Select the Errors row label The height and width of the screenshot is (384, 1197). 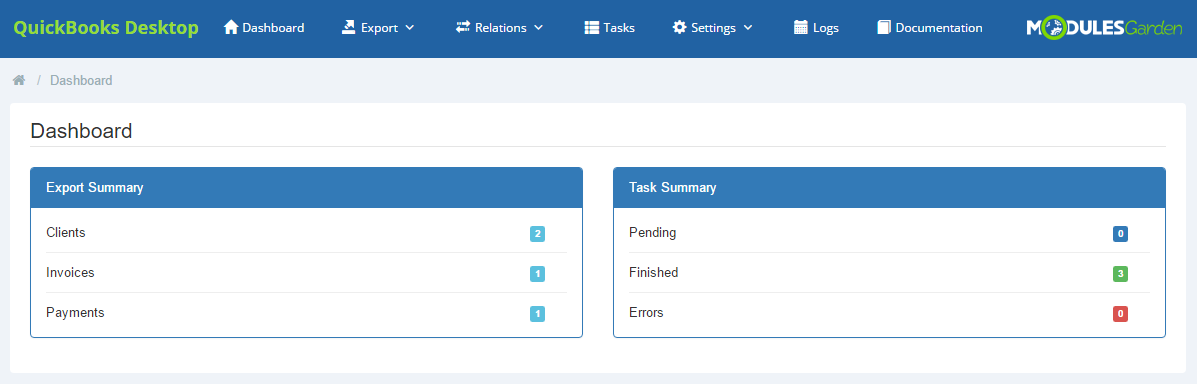pyautogui.click(x=646, y=312)
